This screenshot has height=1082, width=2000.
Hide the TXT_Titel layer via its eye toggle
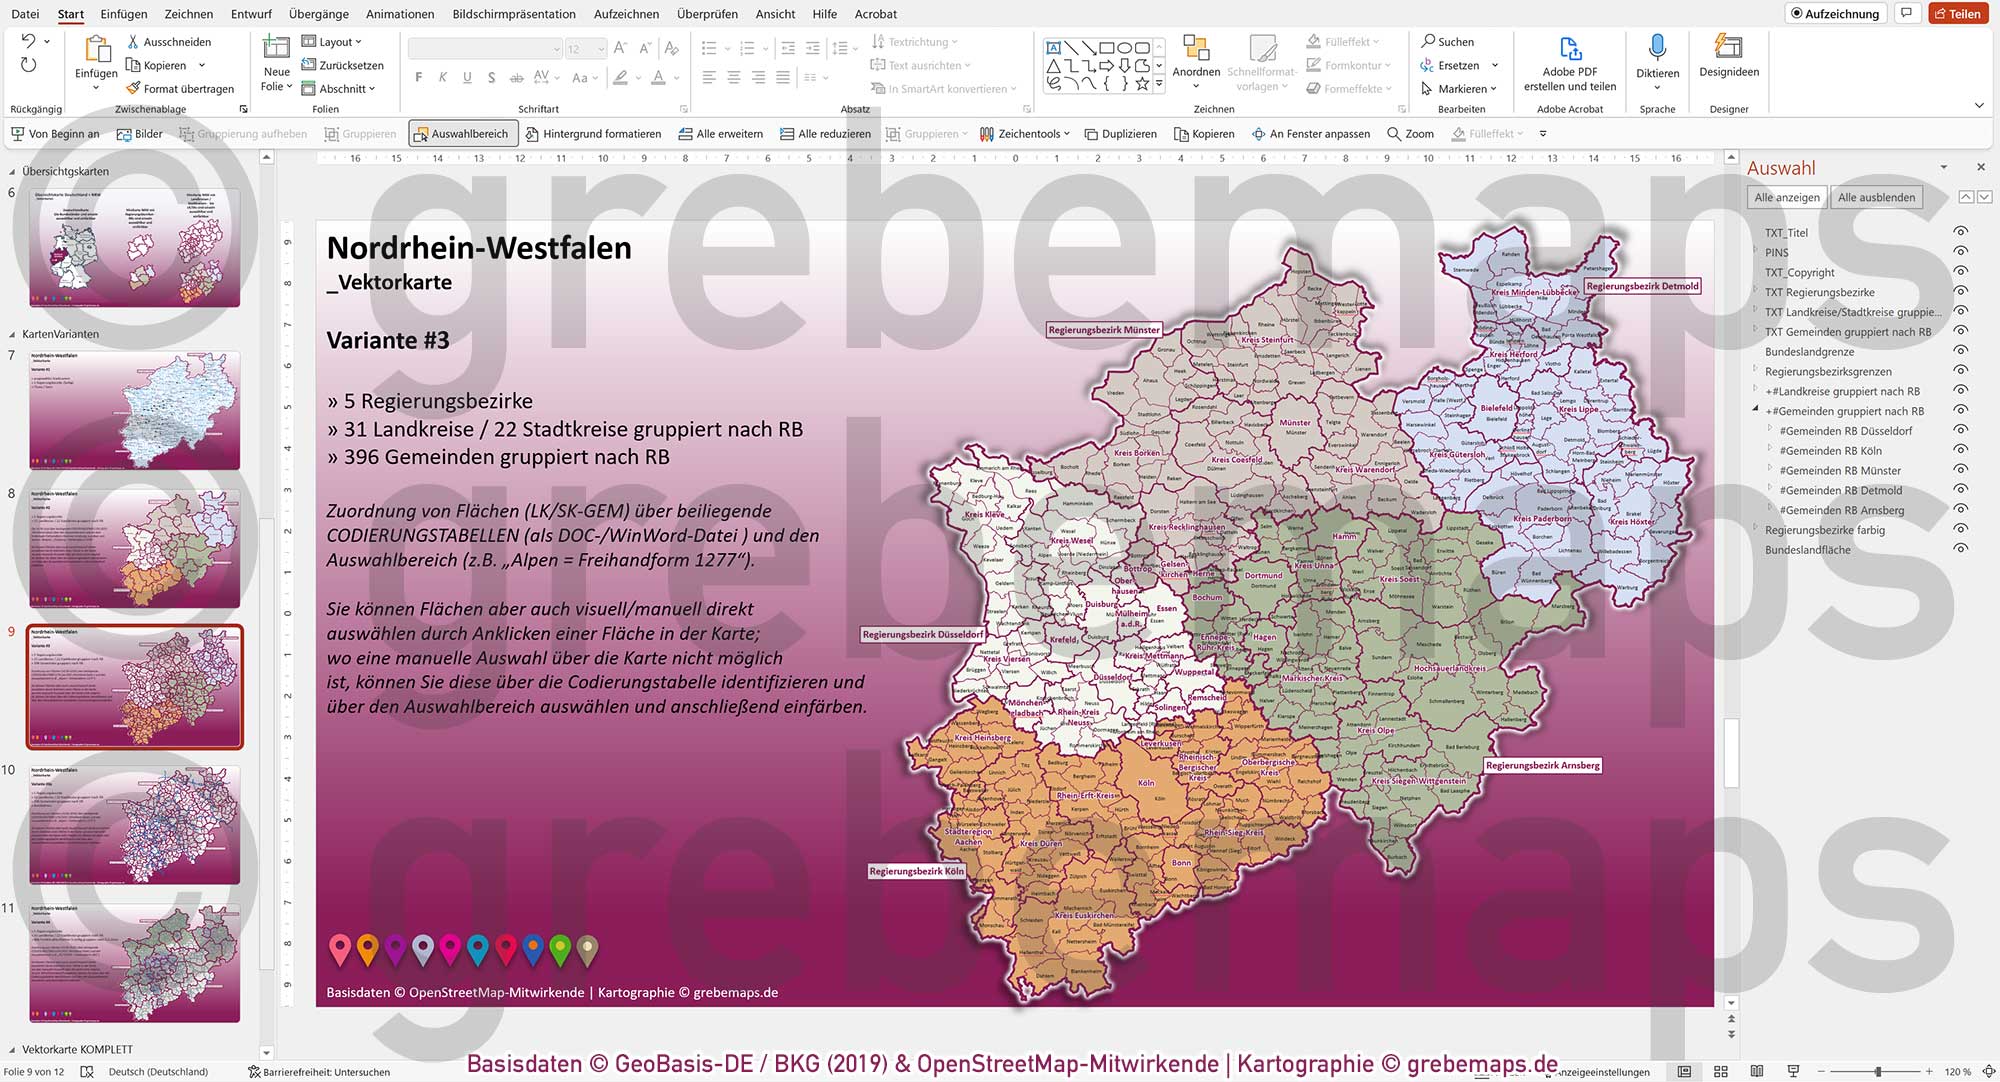[1959, 232]
